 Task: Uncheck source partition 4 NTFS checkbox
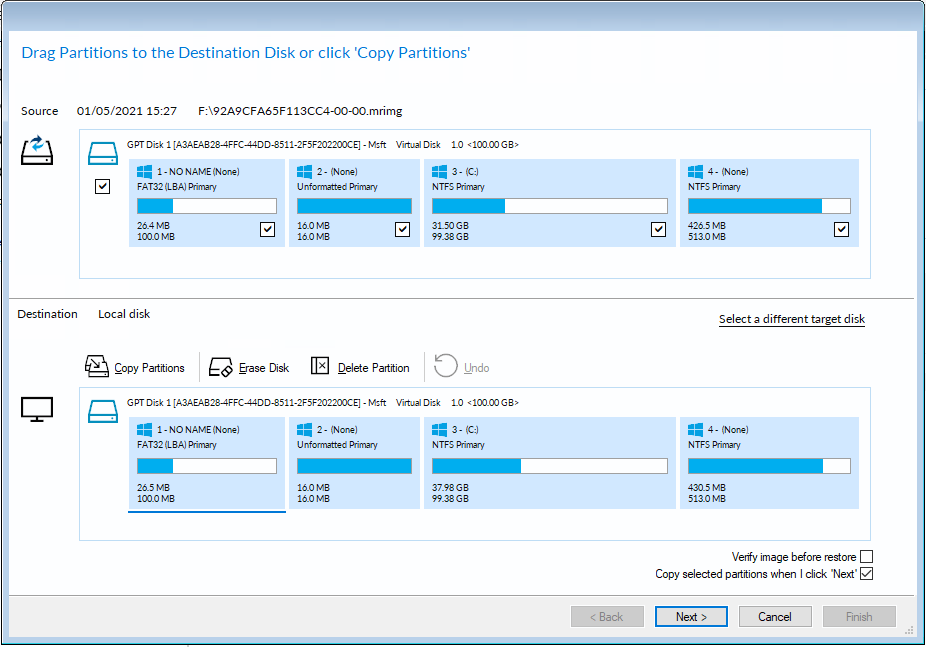(841, 230)
